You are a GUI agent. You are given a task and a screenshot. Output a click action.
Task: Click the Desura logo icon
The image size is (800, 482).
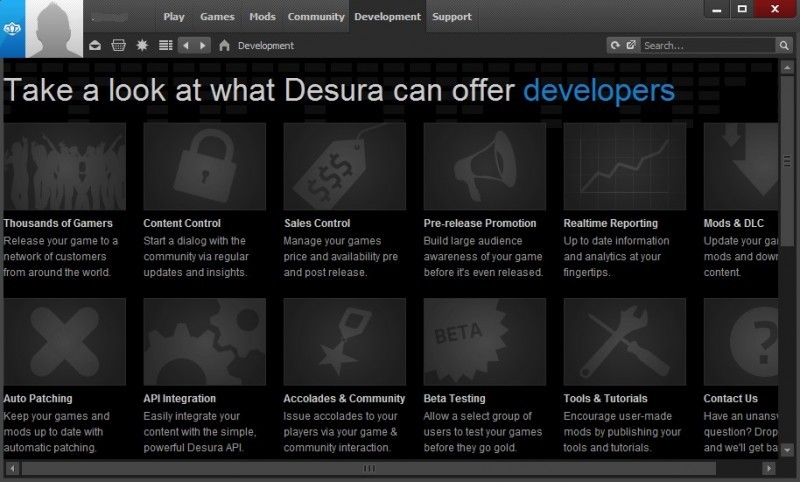click(x=12, y=29)
